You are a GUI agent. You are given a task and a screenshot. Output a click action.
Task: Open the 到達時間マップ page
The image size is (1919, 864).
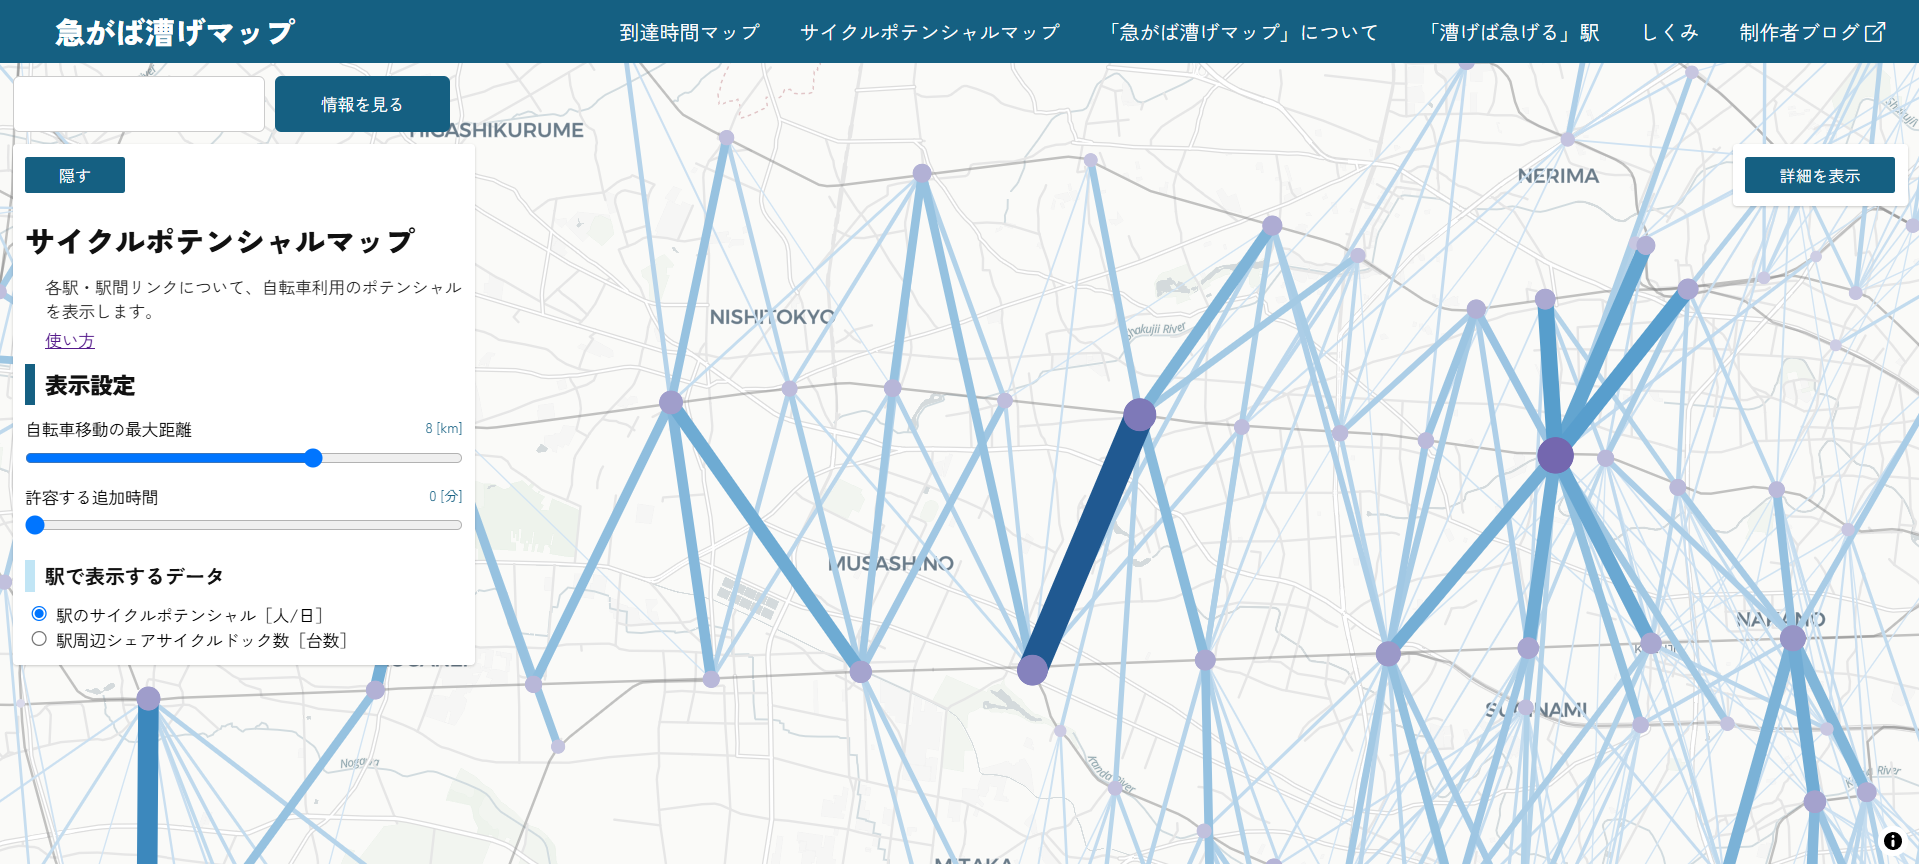point(689,32)
